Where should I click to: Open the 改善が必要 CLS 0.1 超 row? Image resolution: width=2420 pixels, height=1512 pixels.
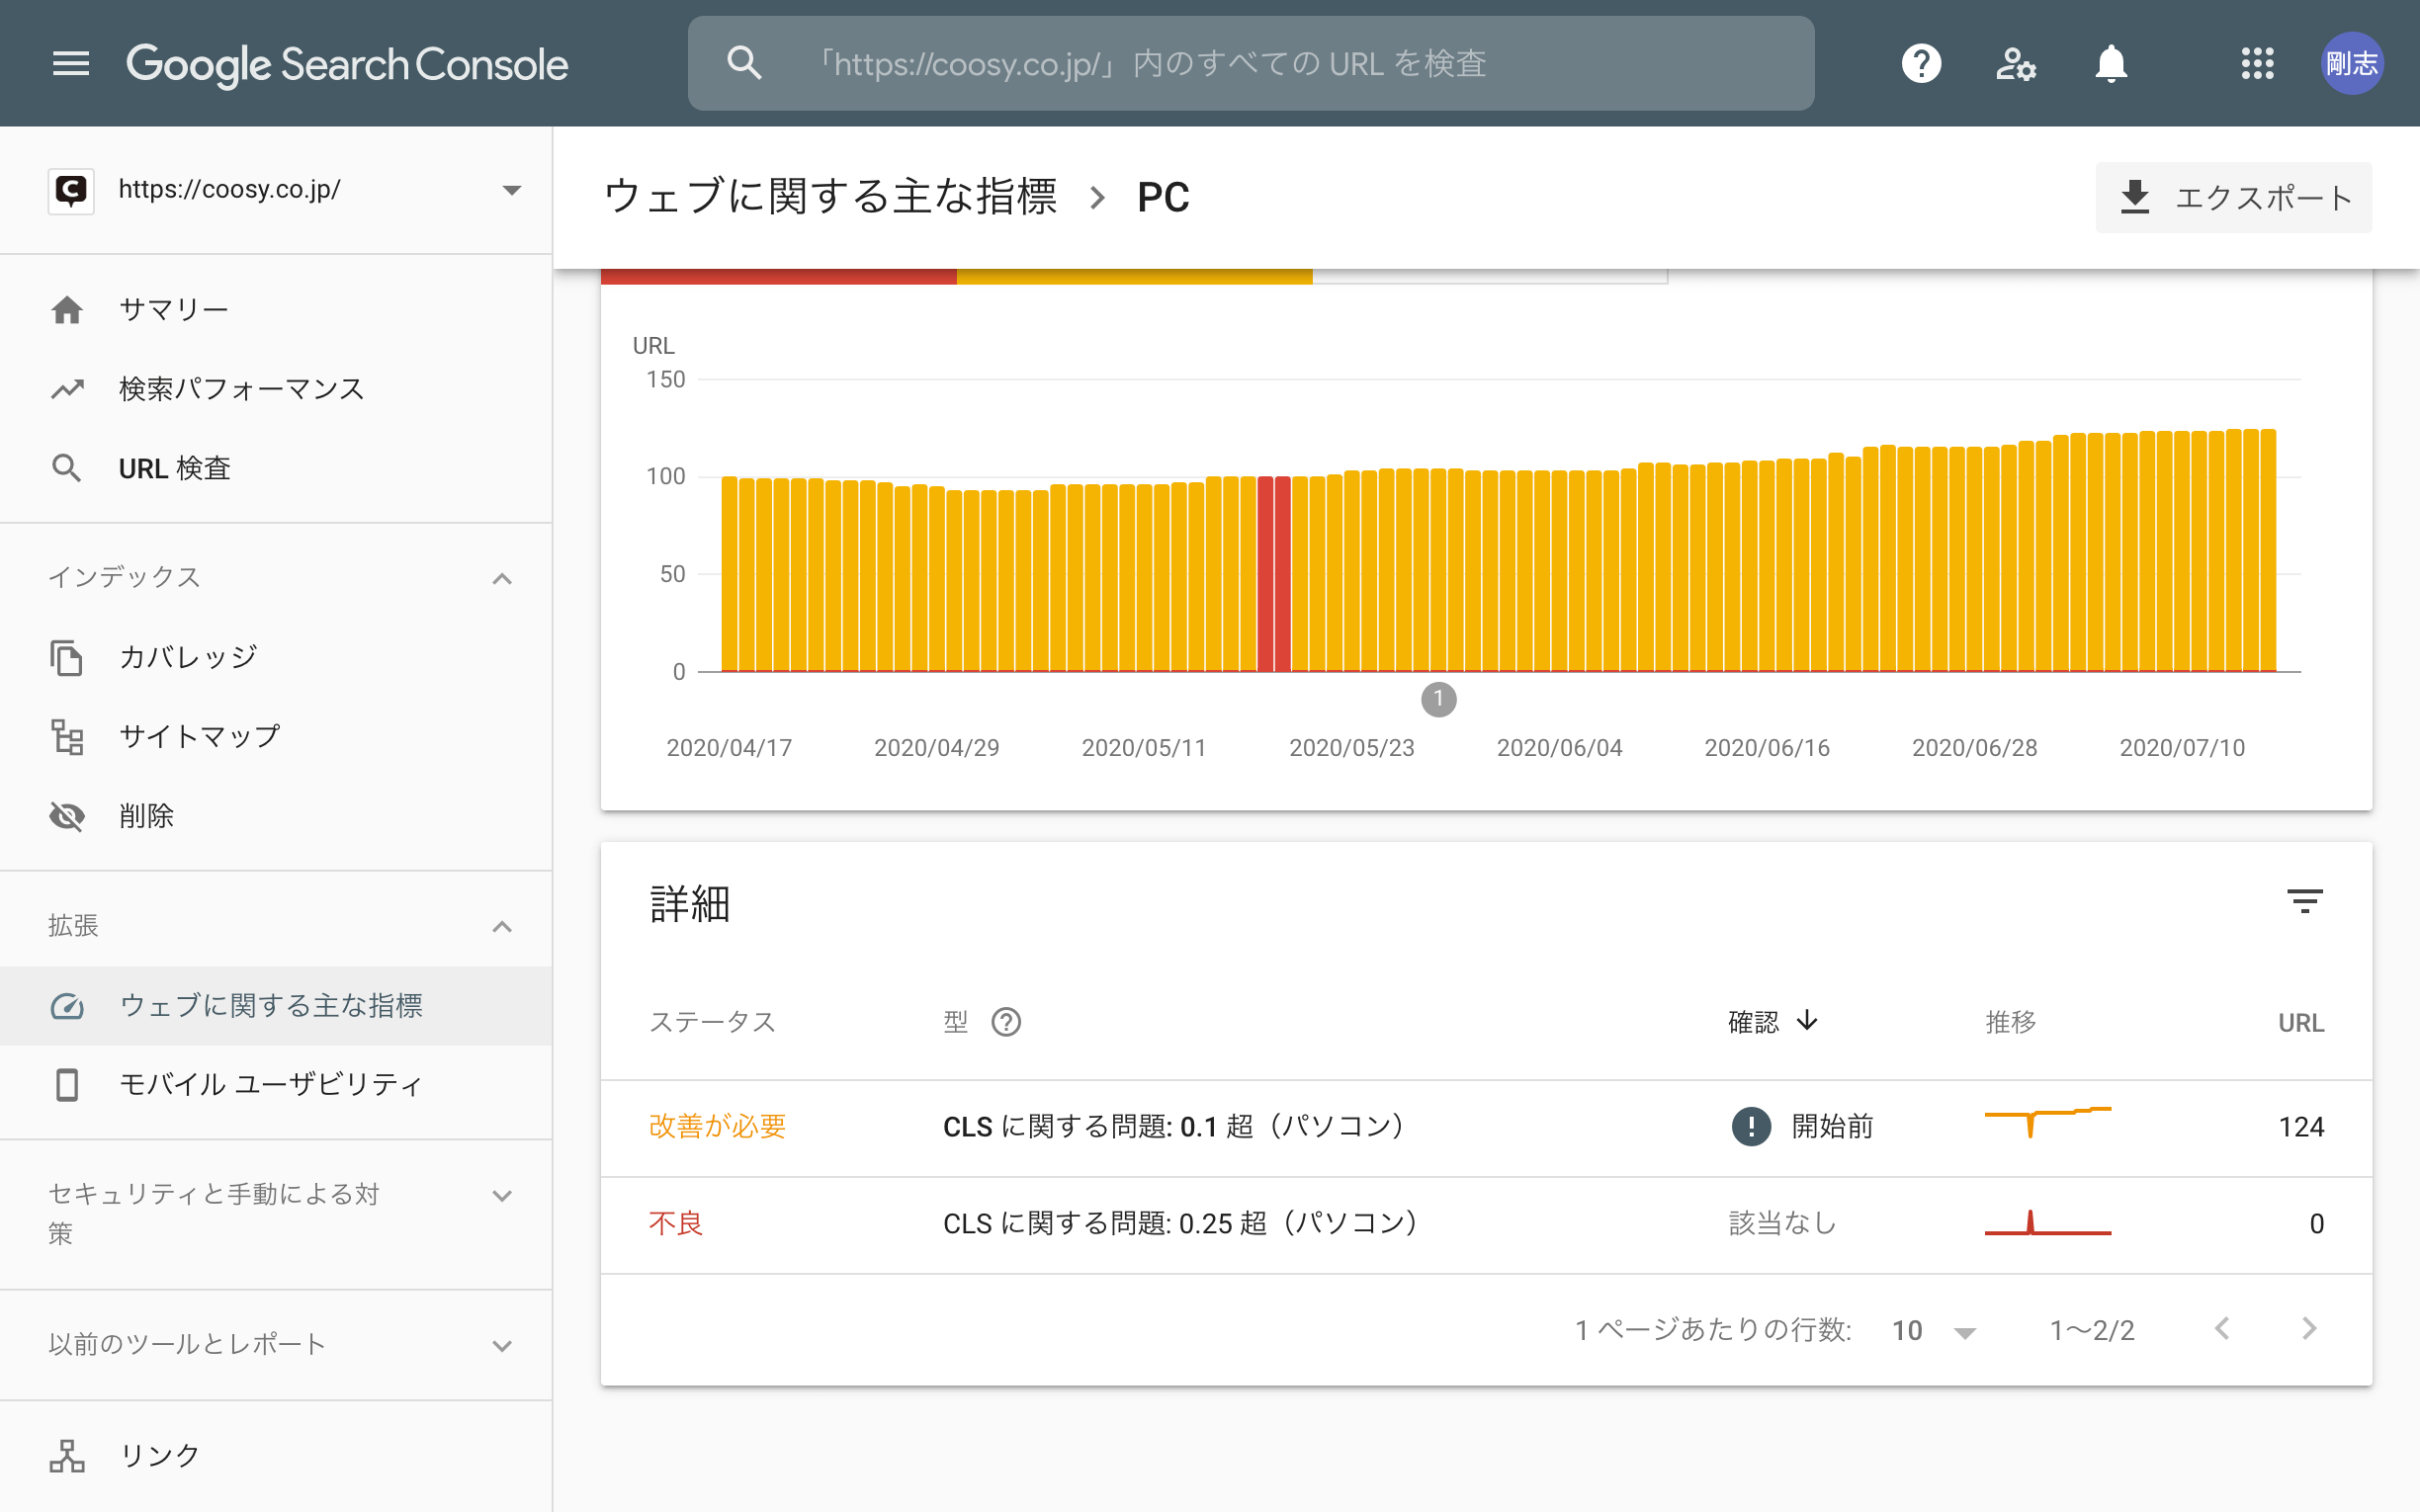point(1486,1127)
